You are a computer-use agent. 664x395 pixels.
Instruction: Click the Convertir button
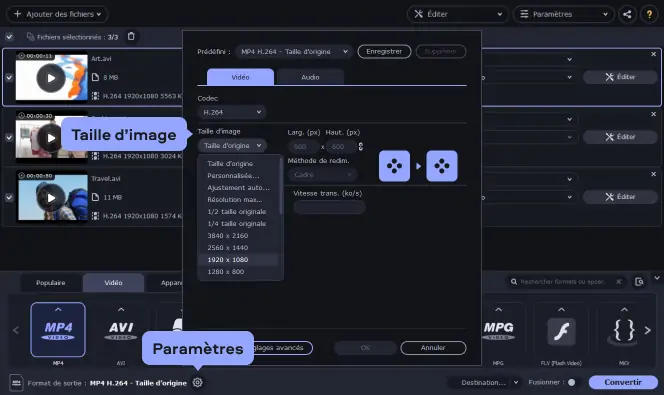tap(623, 382)
